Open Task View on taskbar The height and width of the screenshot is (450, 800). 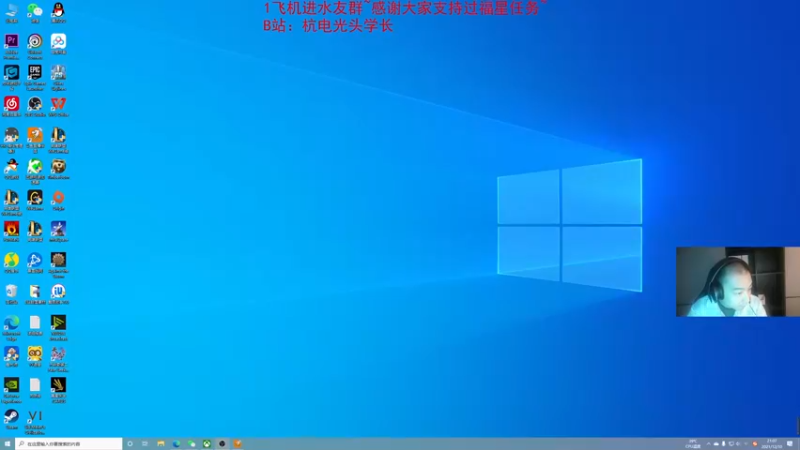tap(145, 444)
